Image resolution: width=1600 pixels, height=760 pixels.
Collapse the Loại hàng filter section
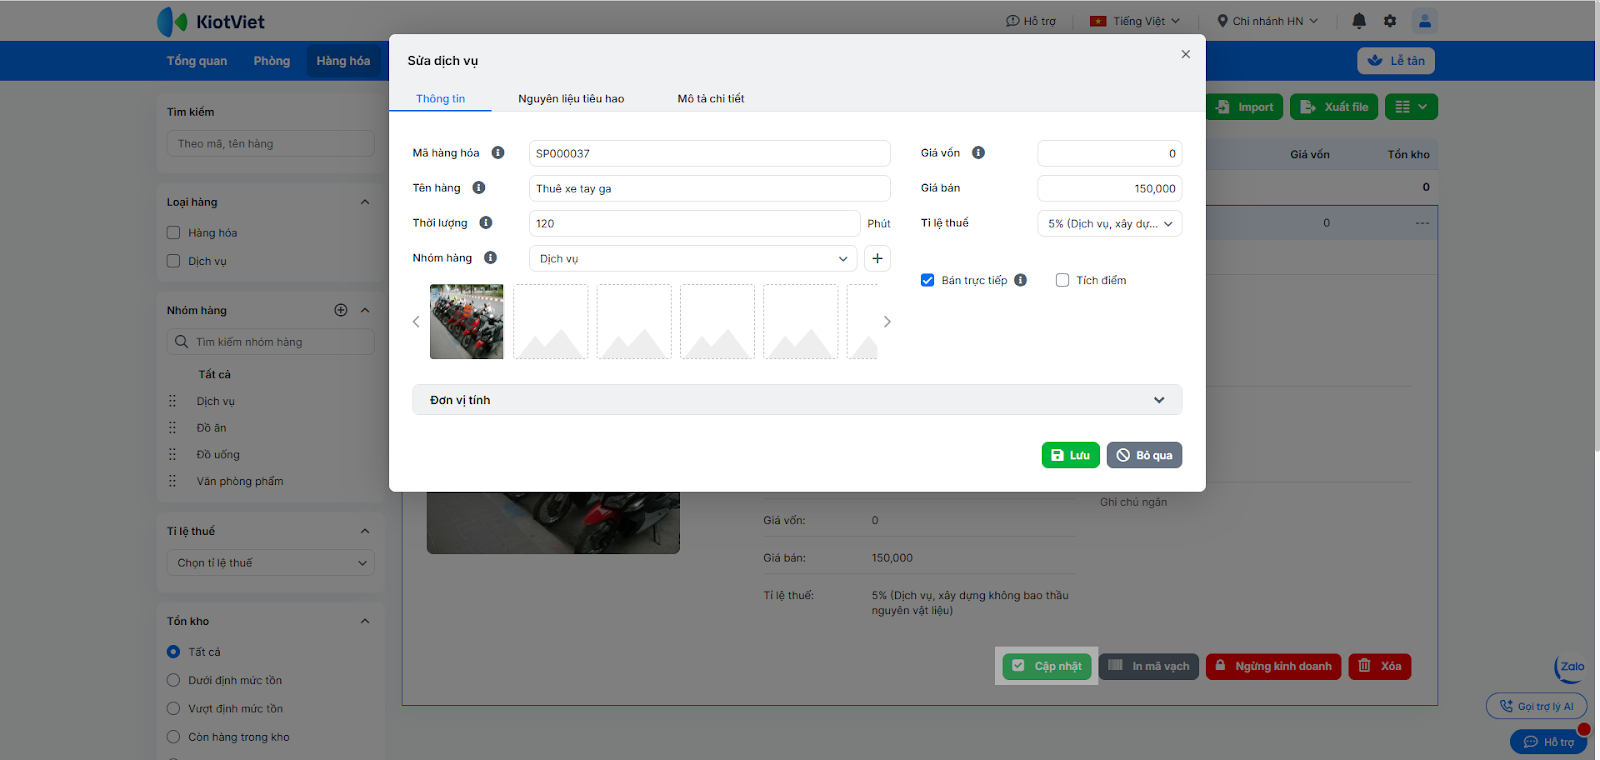pyautogui.click(x=365, y=202)
